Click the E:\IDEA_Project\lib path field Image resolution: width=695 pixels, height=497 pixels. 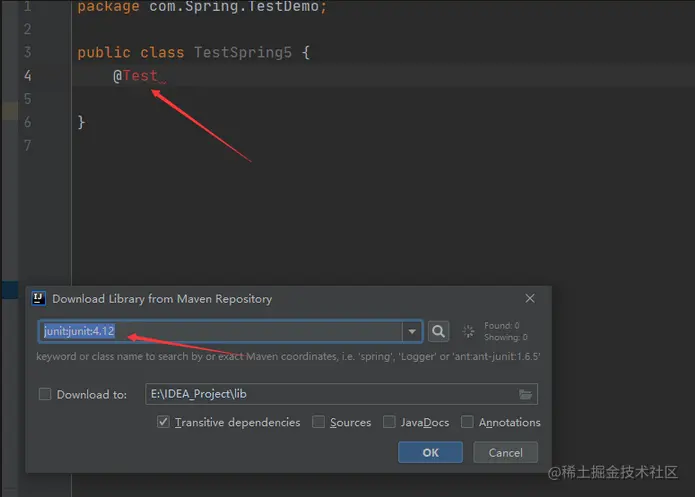(341, 394)
